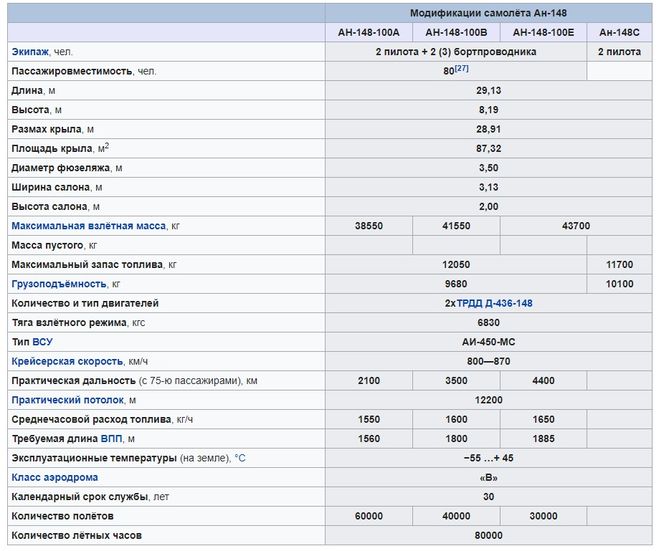The image size is (659, 551).
Task: Click range value 3500
Action: (456, 380)
